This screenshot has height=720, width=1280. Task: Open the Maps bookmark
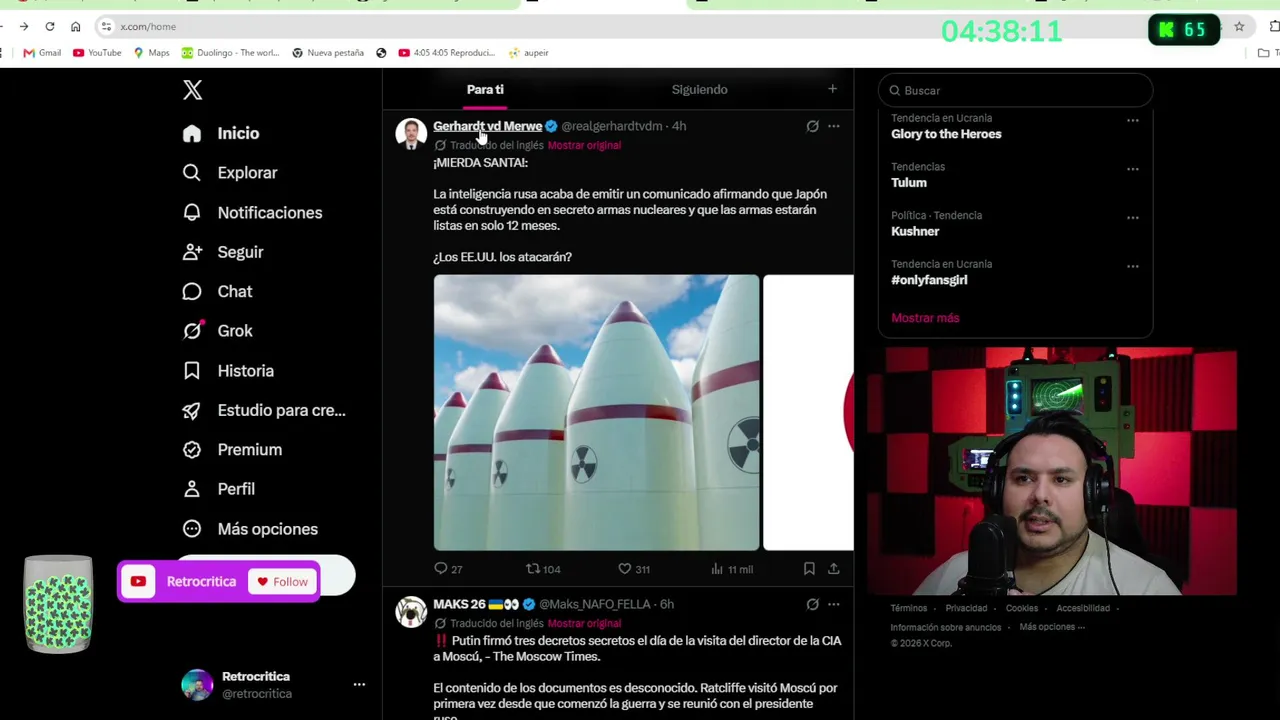point(152,53)
